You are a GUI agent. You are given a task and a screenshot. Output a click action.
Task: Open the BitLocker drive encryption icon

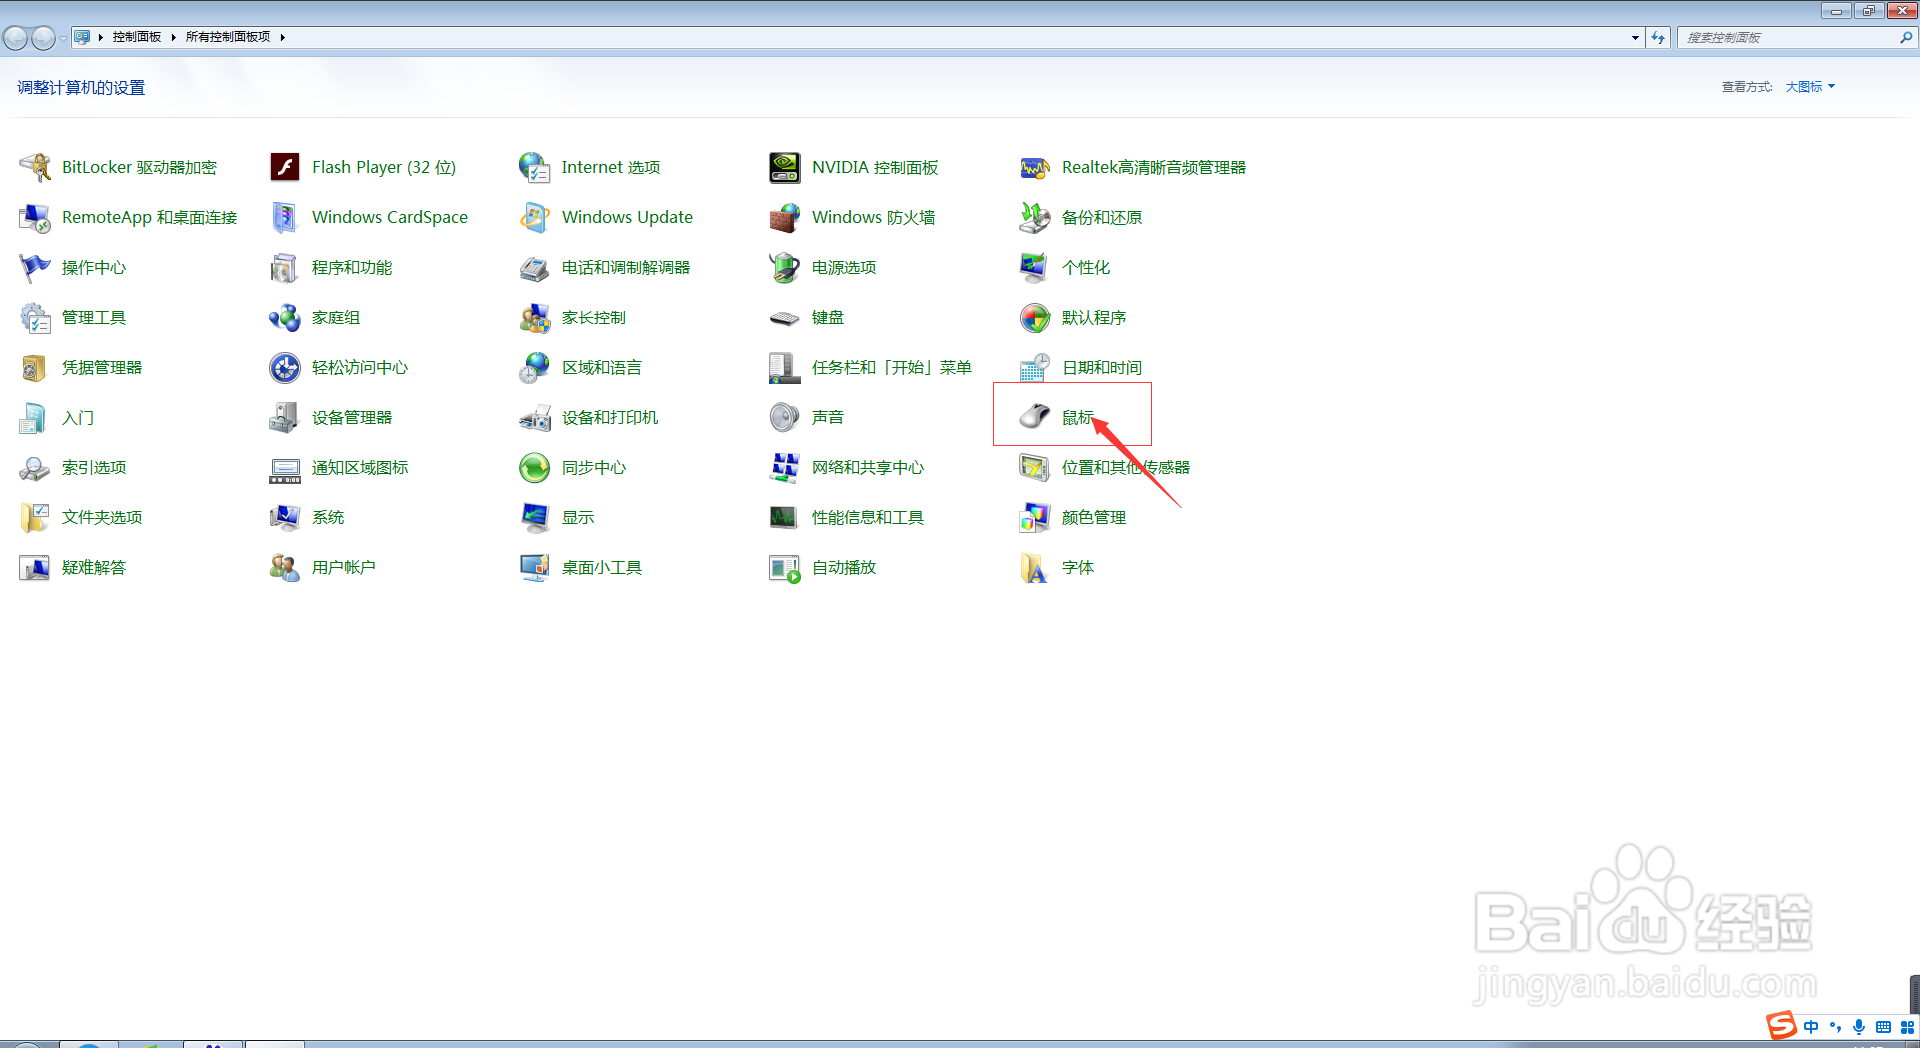tap(35, 167)
